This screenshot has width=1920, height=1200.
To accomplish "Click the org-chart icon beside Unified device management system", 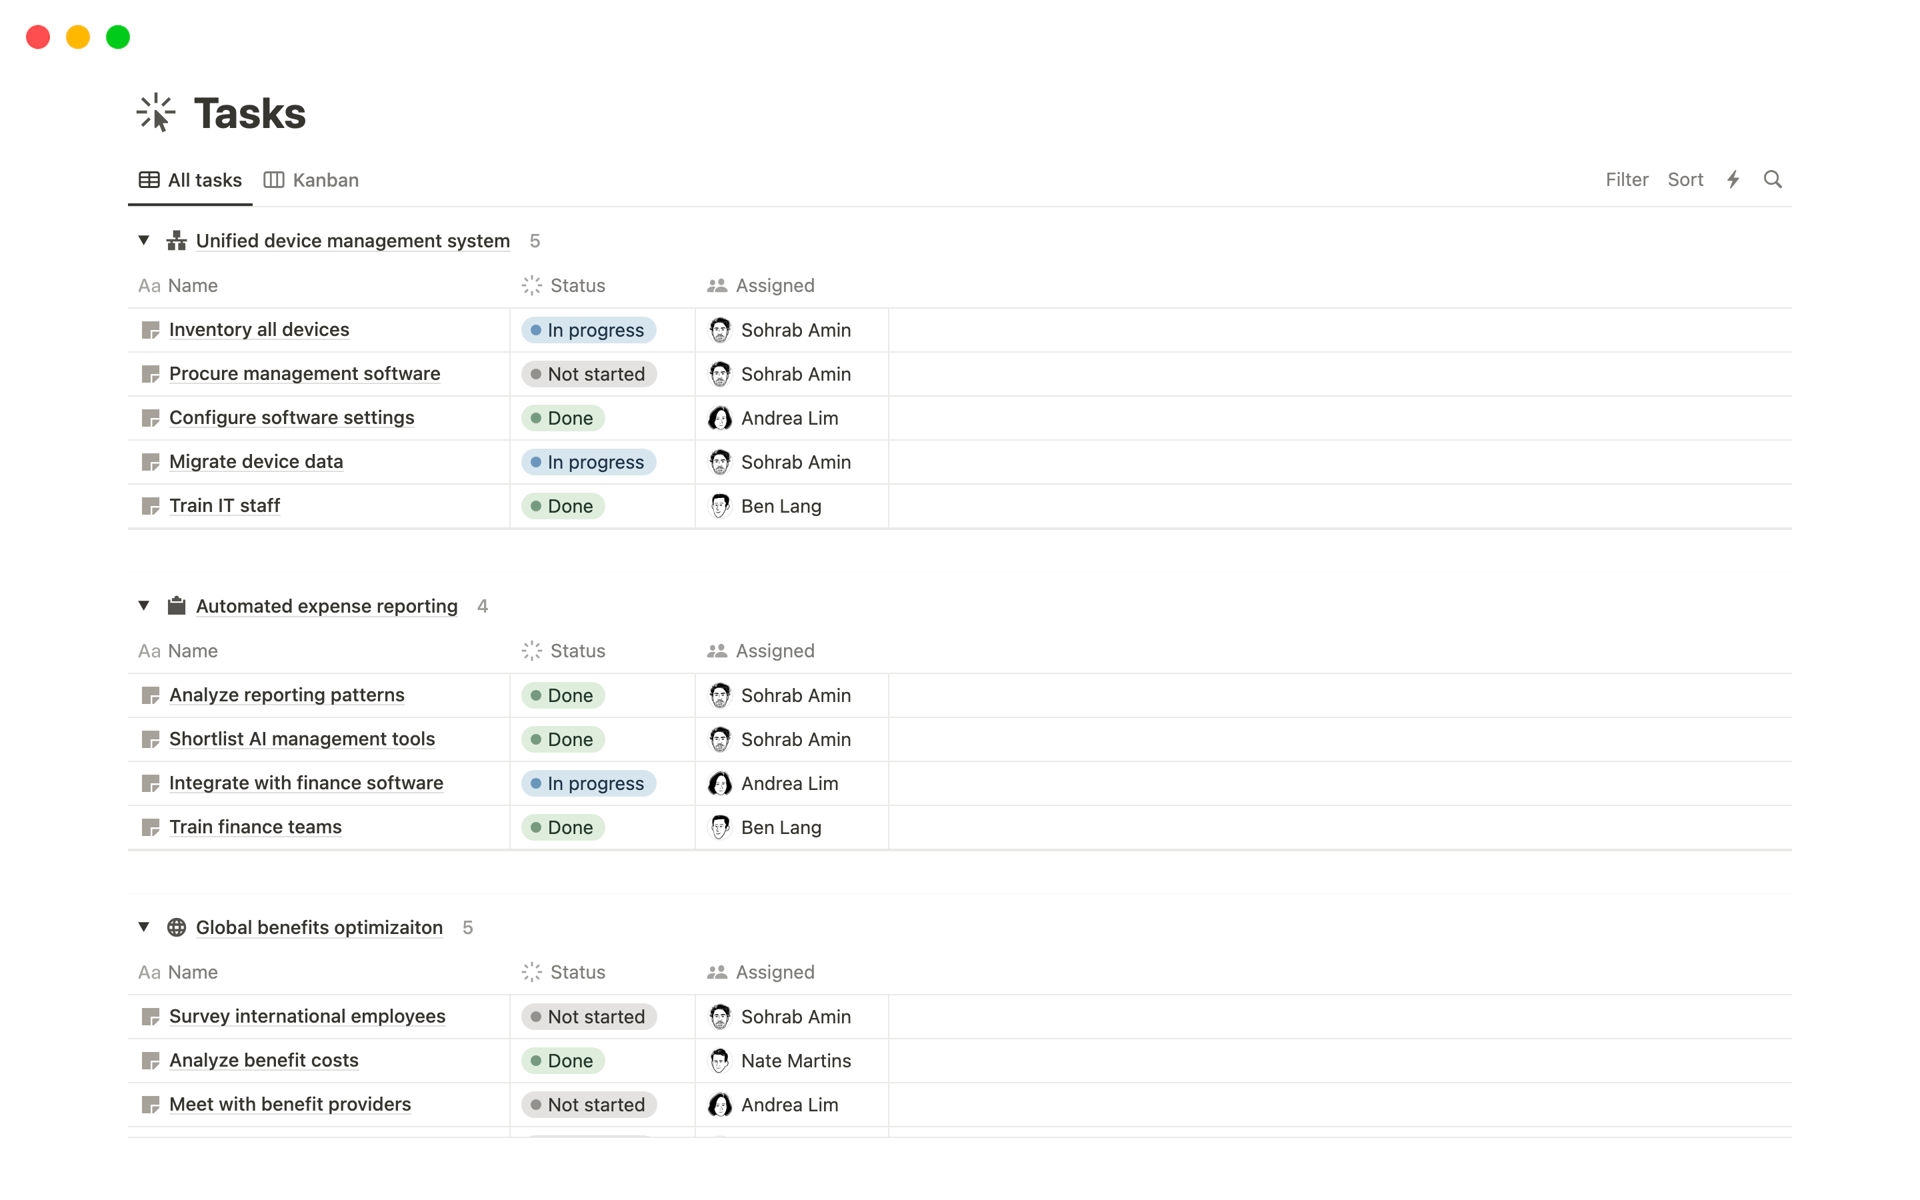I will 176,240.
